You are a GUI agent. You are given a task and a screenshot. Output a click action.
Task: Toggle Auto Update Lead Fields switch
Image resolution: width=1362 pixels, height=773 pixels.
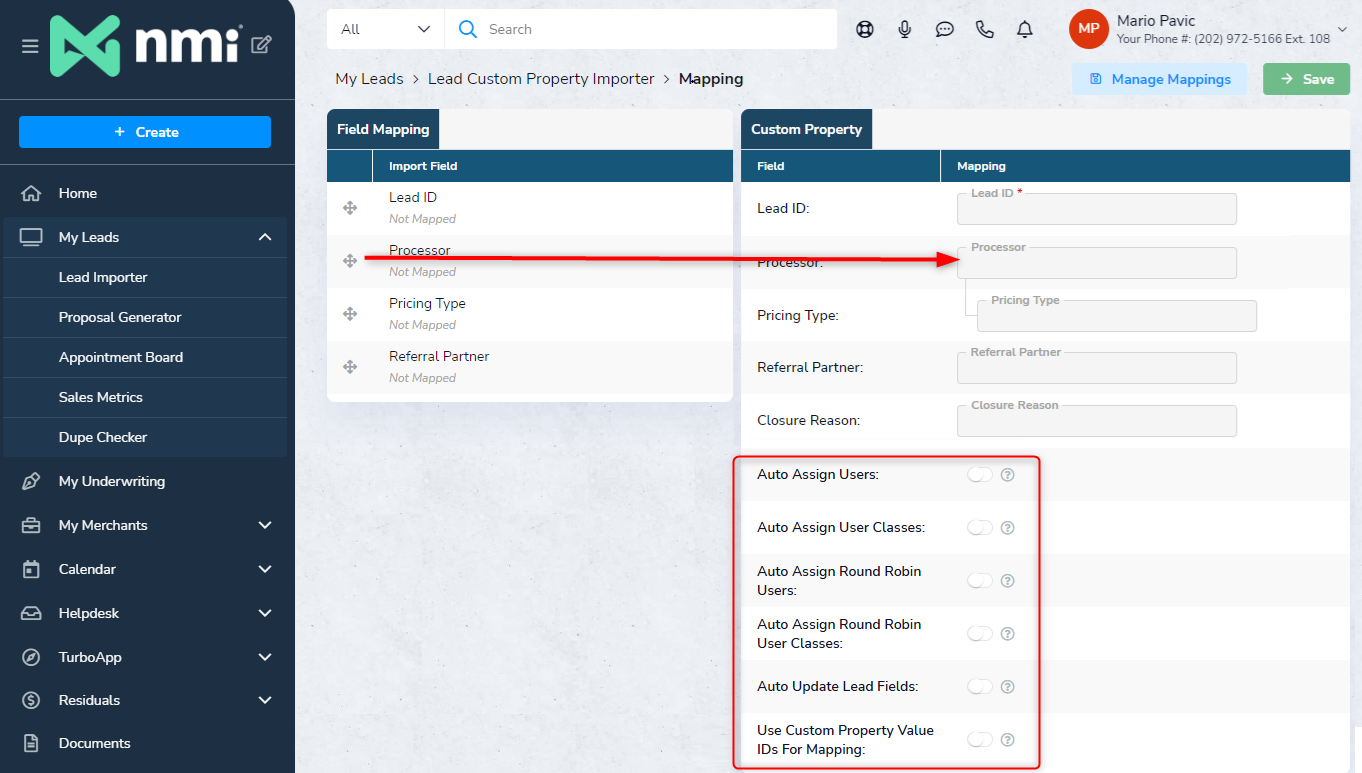click(980, 687)
